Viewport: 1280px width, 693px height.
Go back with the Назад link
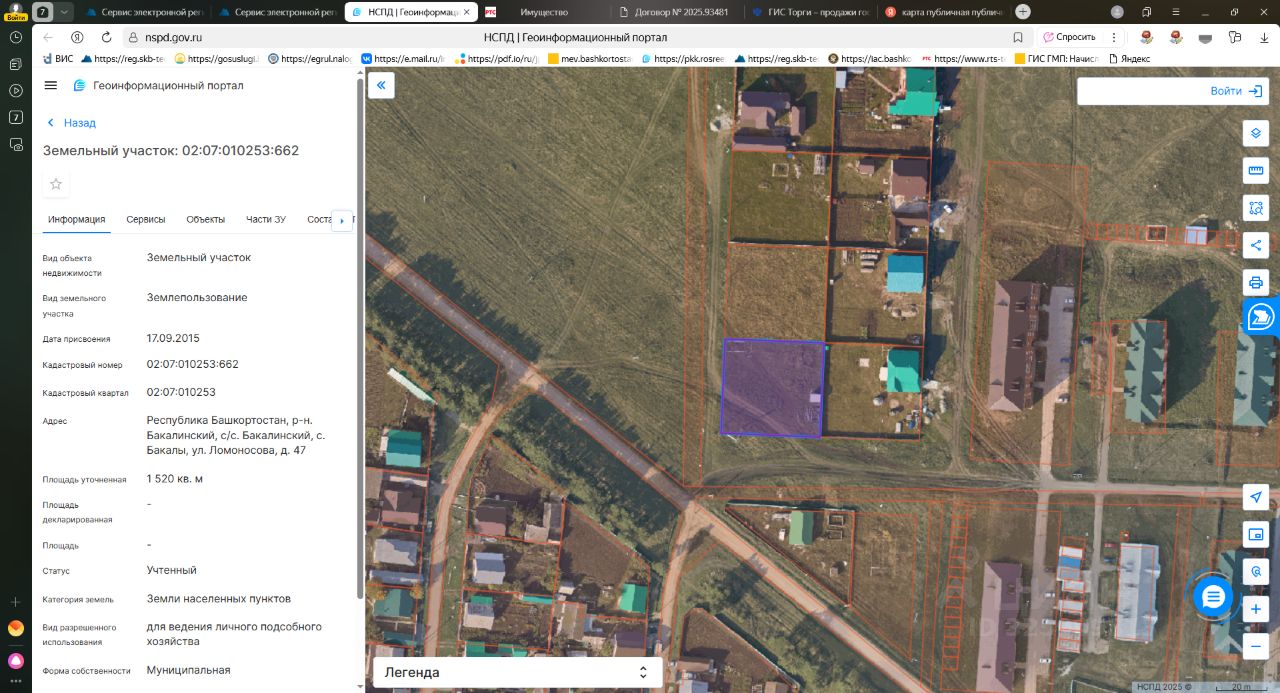(72, 123)
